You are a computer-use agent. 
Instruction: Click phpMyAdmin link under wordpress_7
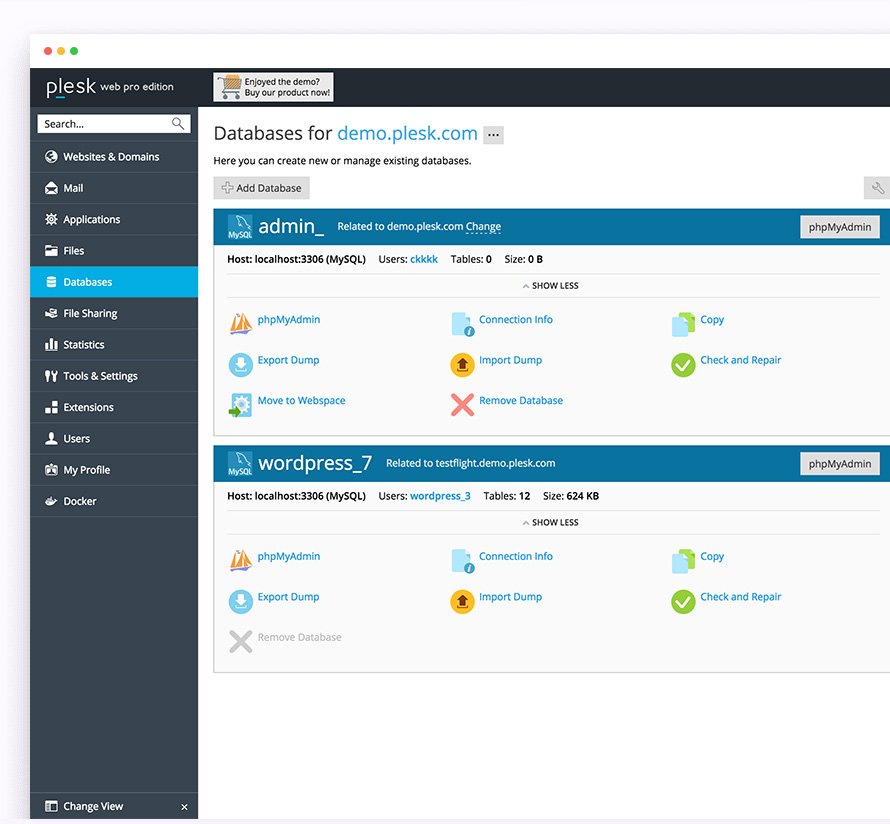pos(288,556)
